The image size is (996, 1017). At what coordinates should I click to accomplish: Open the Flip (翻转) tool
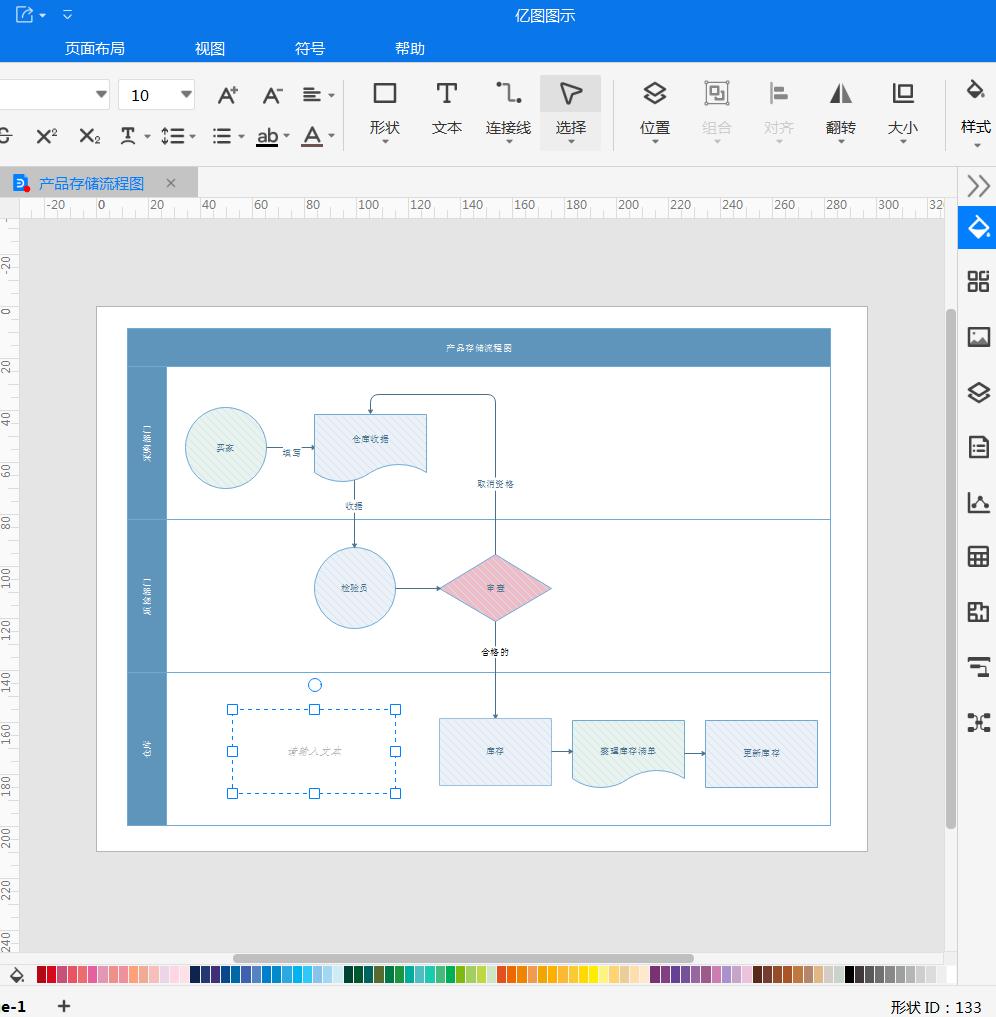pyautogui.click(x=840, y=109)
